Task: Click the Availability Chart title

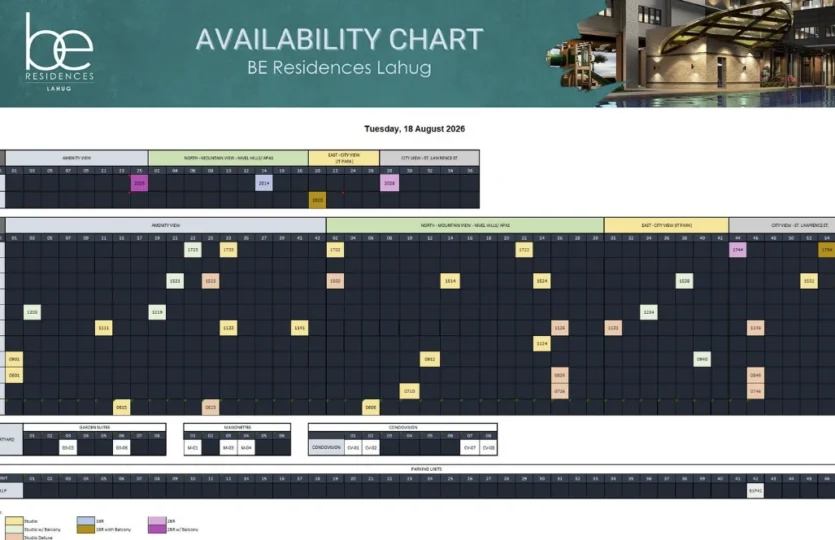Action: pos(339,39)
